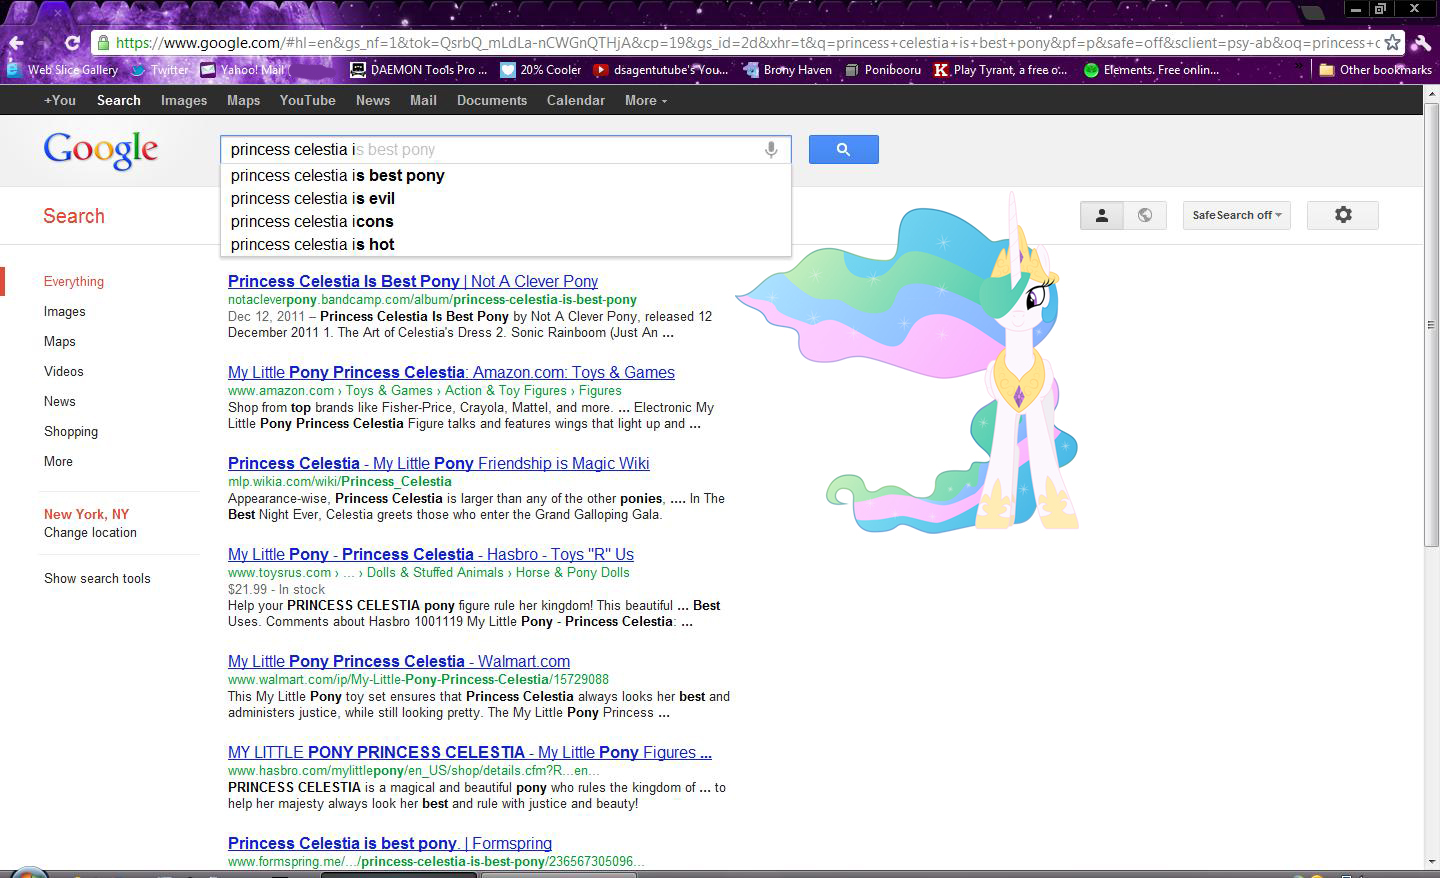The image size is (1440, 878).
Task: Open Calendar in the top bar
Action: pyautogui.click(x=576, y=100)
